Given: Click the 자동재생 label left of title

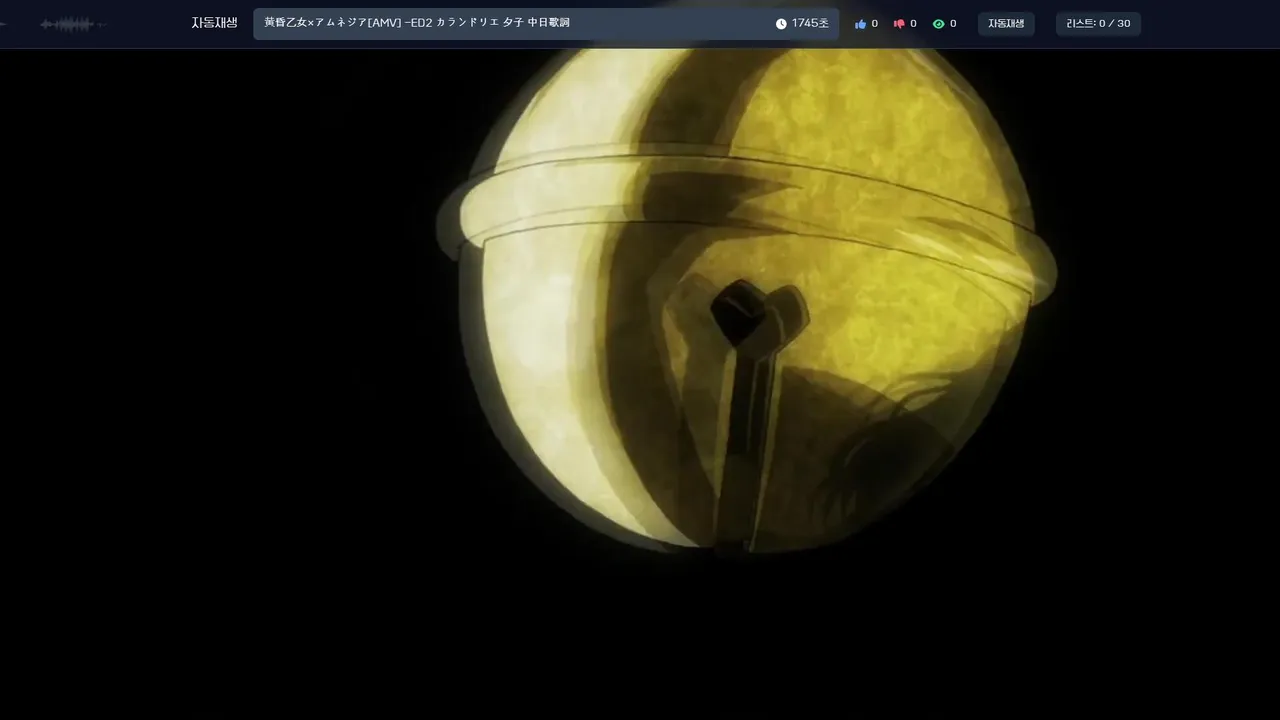Looking at the screenshot, I should point(215,23).
